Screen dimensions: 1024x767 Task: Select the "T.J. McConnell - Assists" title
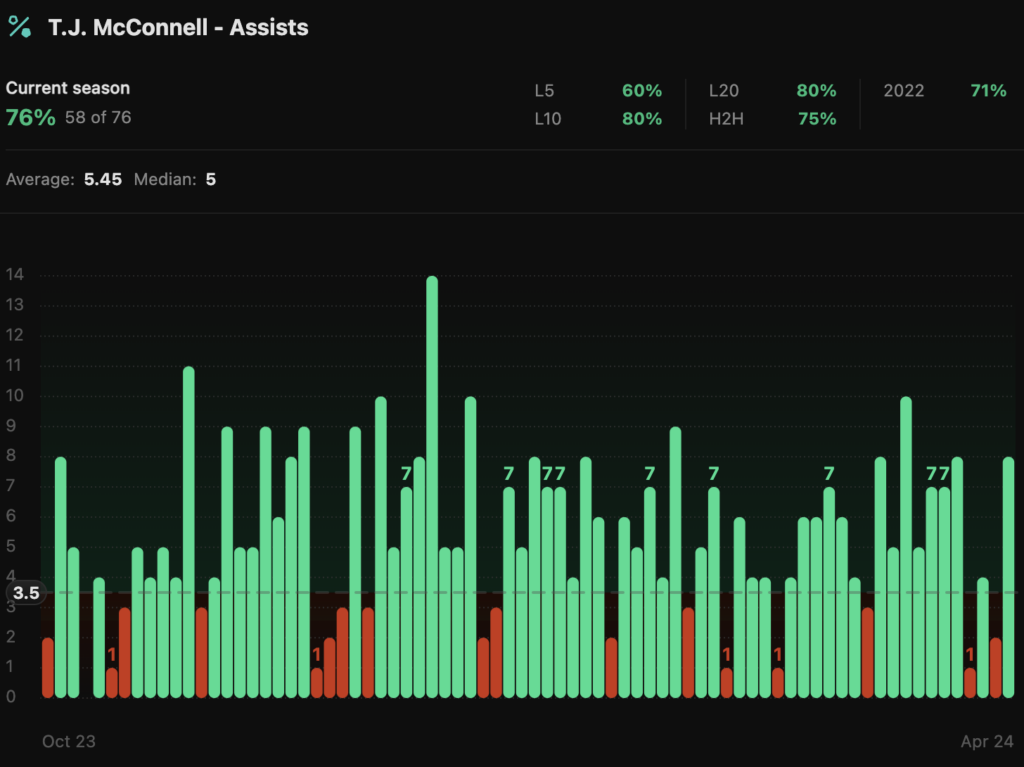[x=178, y=27]
